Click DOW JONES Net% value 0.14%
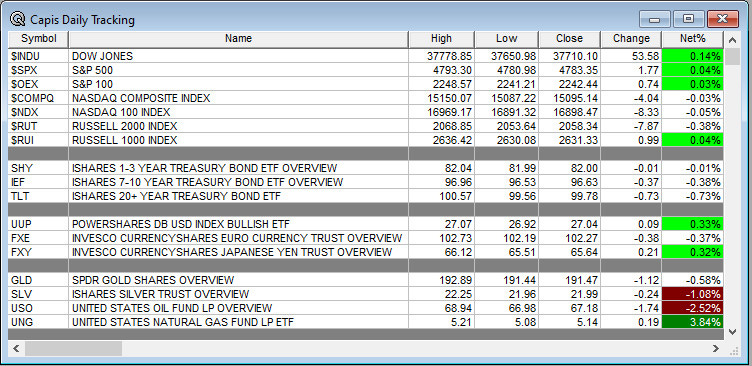Image resolution: width=752 pixels, height=366 pixels. coord(693,56)
